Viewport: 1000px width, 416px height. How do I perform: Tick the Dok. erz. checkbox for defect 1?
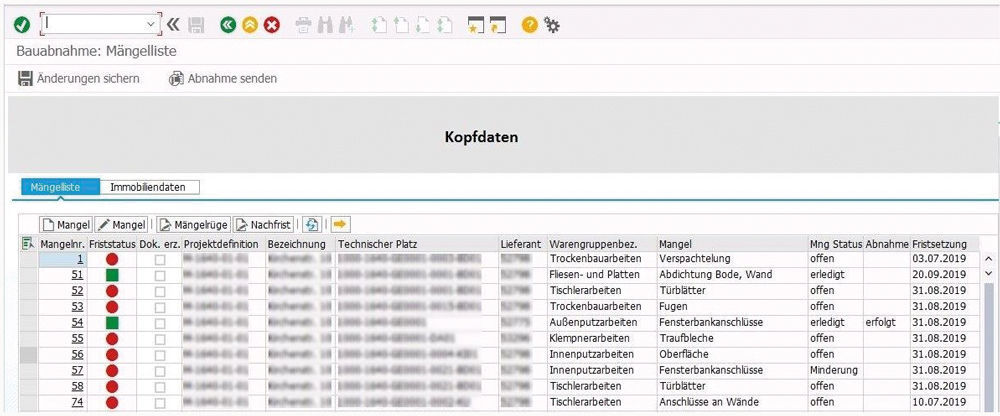[160, 259]
